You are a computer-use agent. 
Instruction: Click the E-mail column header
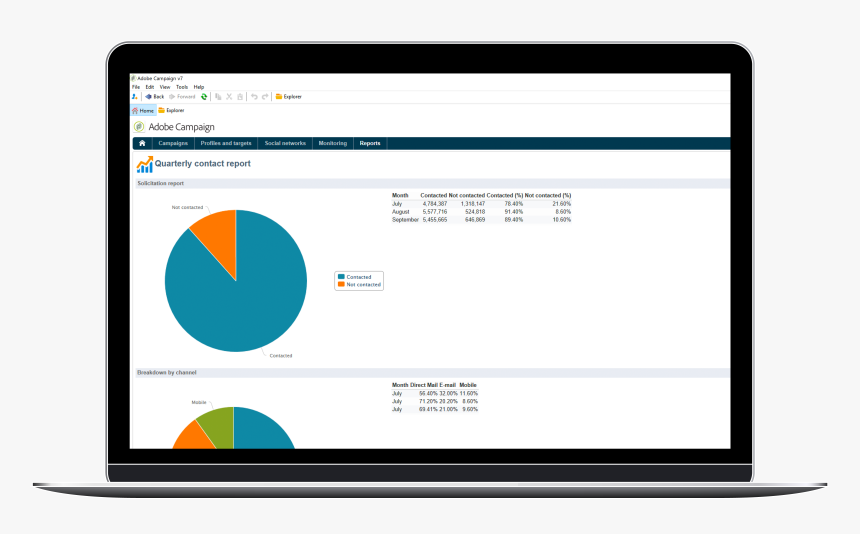[448, 385]
